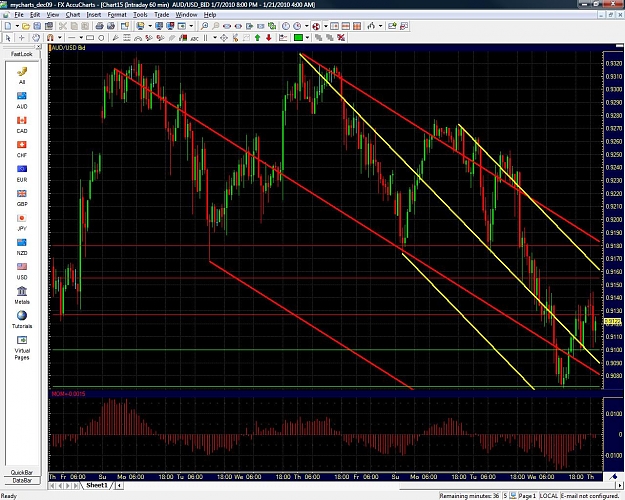Screen dimensions: 625x500
Task: Click the MOM indicator label
Action: coord(68,394)
